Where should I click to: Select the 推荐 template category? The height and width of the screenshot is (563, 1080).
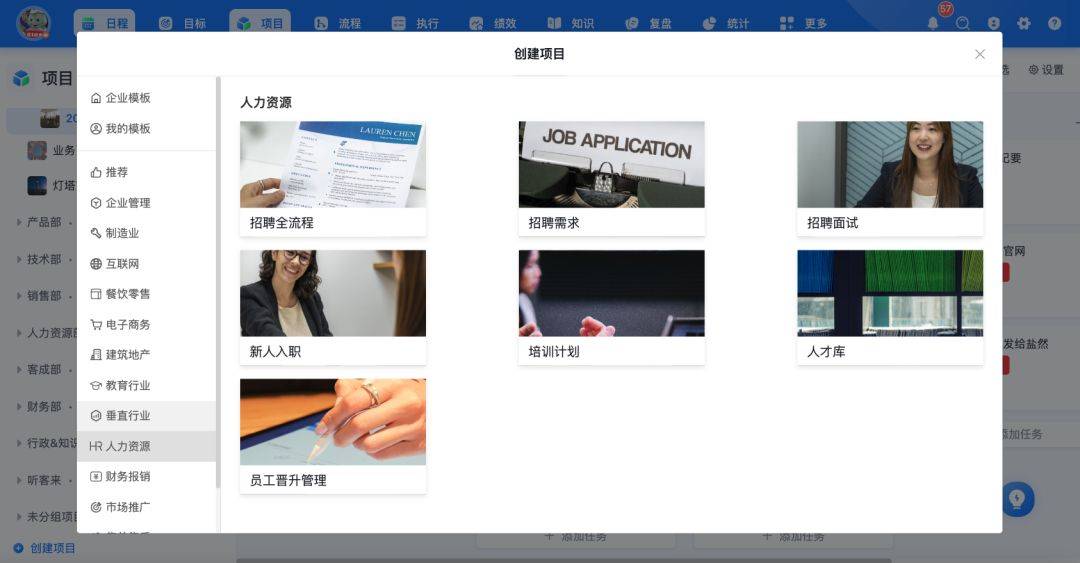(146, 172)
